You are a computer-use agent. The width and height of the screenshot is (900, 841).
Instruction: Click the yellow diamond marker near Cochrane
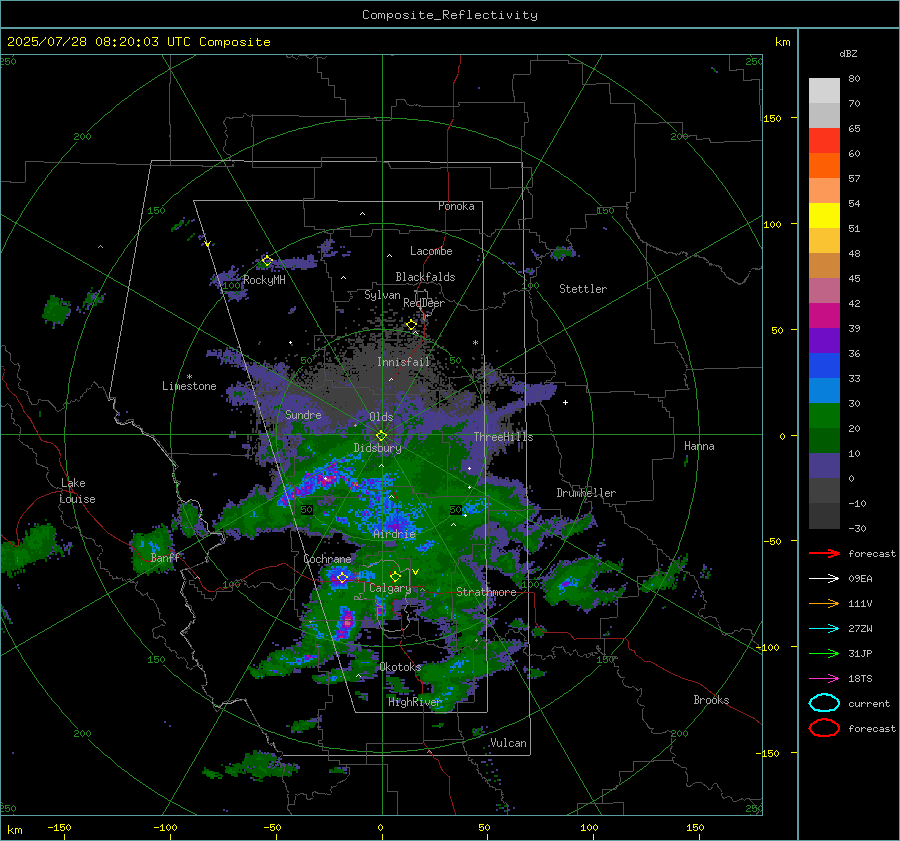343,578
